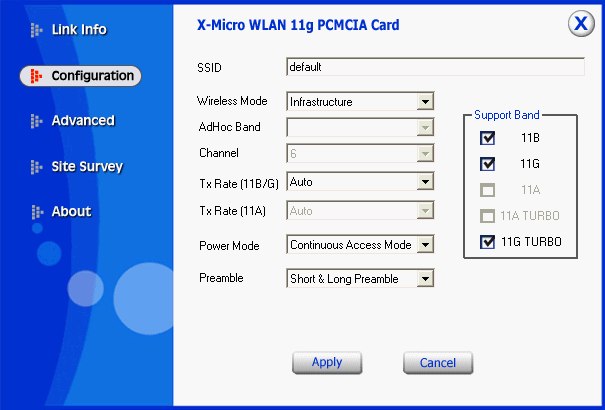Show the About page

point(71,211)
